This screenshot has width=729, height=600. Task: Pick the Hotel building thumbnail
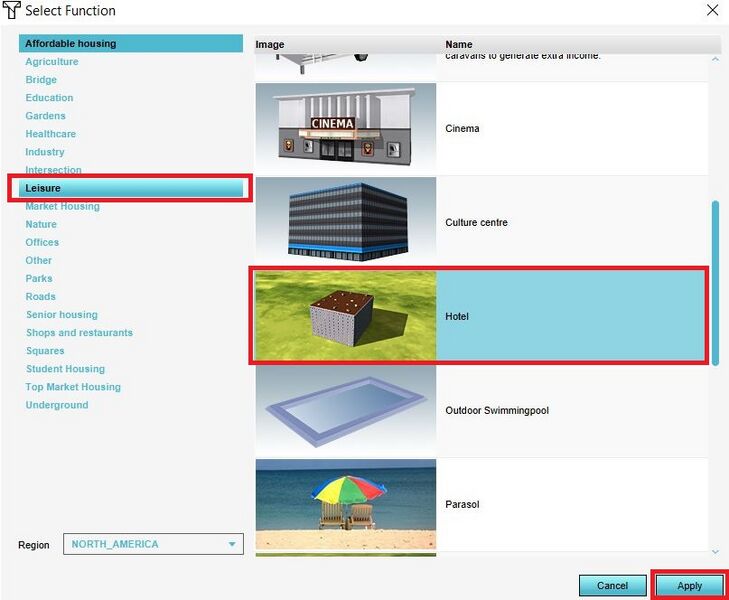tap(345, 316)
